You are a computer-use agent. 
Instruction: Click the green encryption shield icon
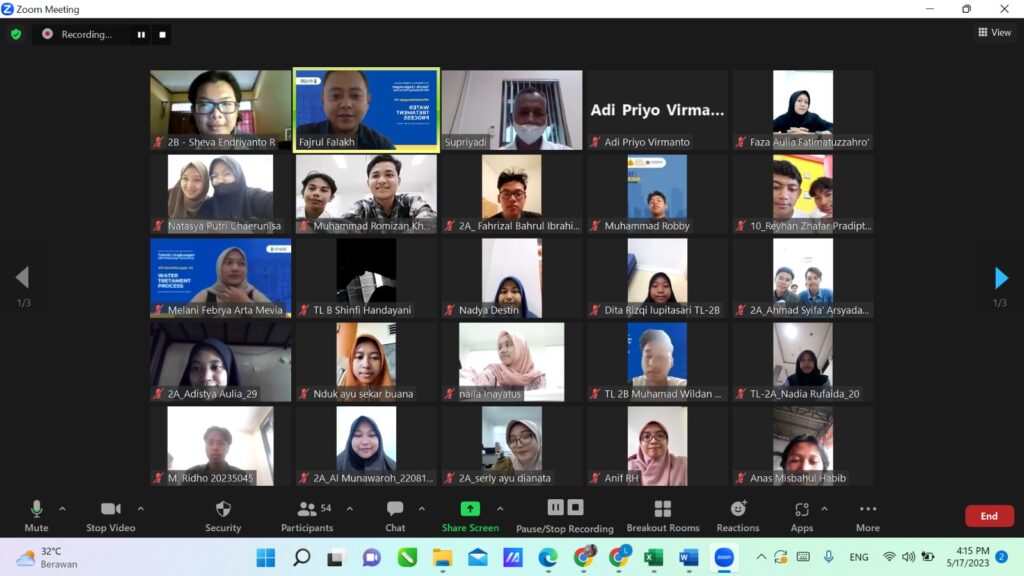(16, 34)
